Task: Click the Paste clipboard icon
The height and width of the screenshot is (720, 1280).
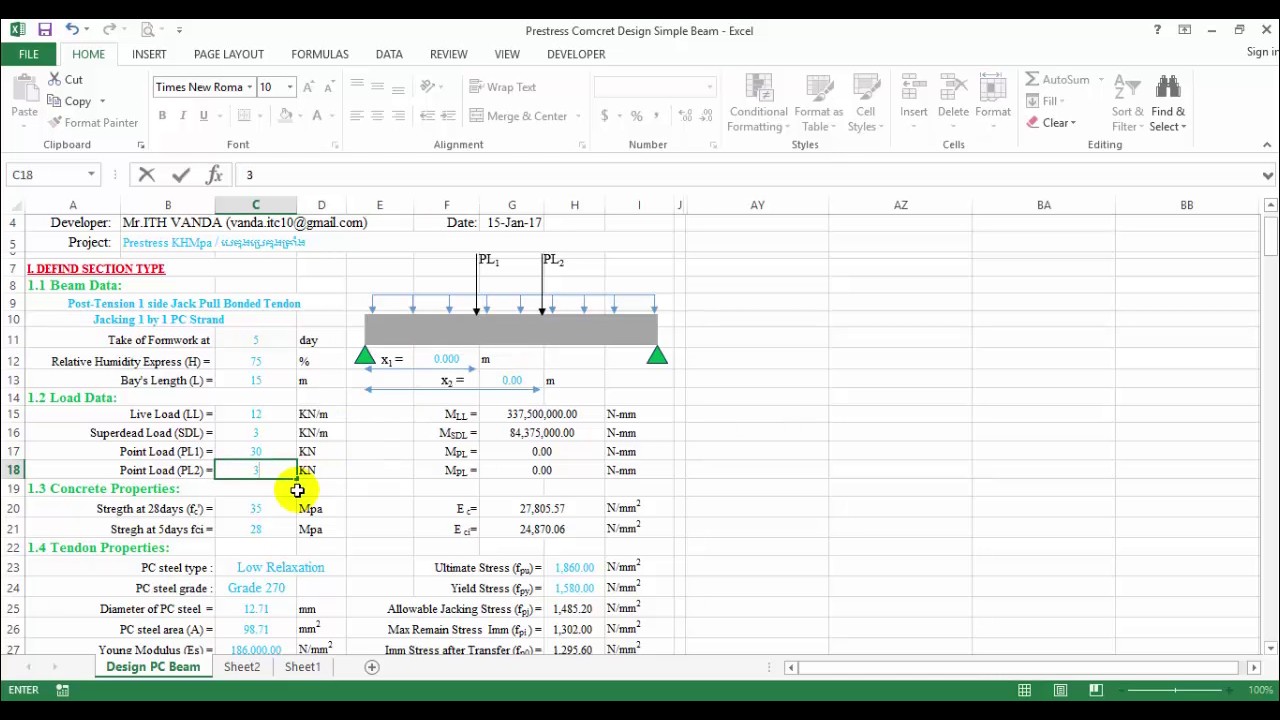Action: click(24, 90)
